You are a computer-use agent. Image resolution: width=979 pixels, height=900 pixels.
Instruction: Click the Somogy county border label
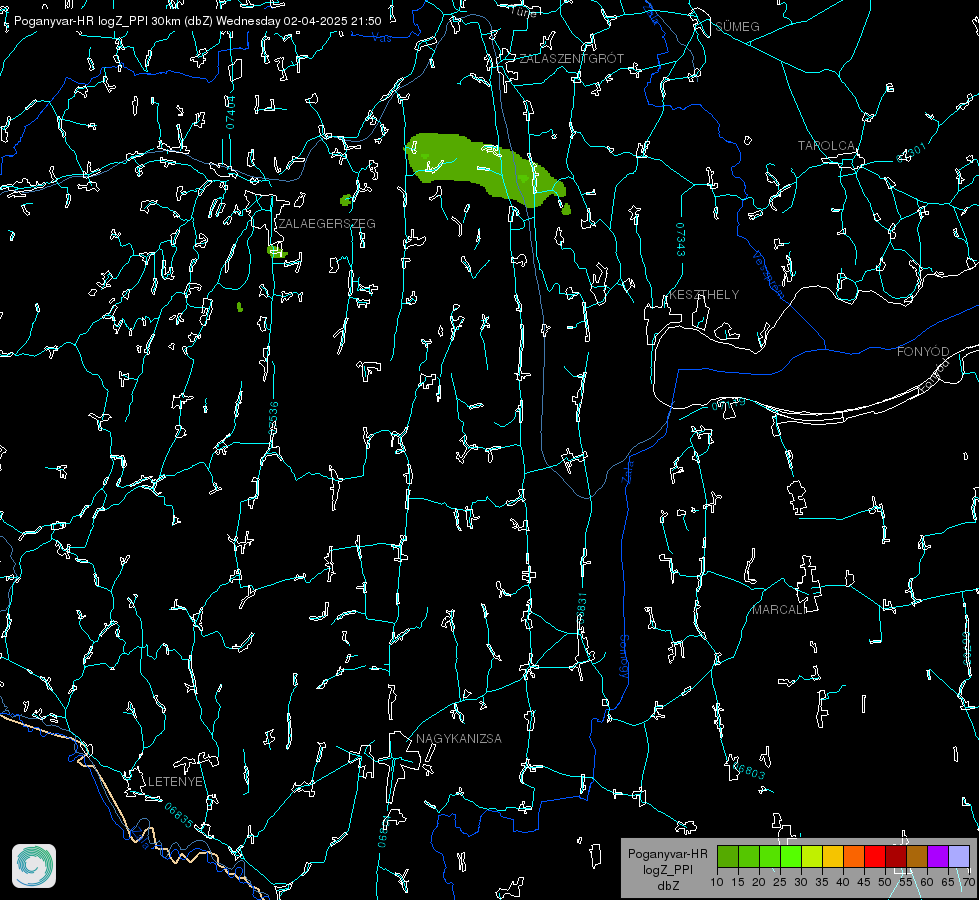tap(623, 656)
